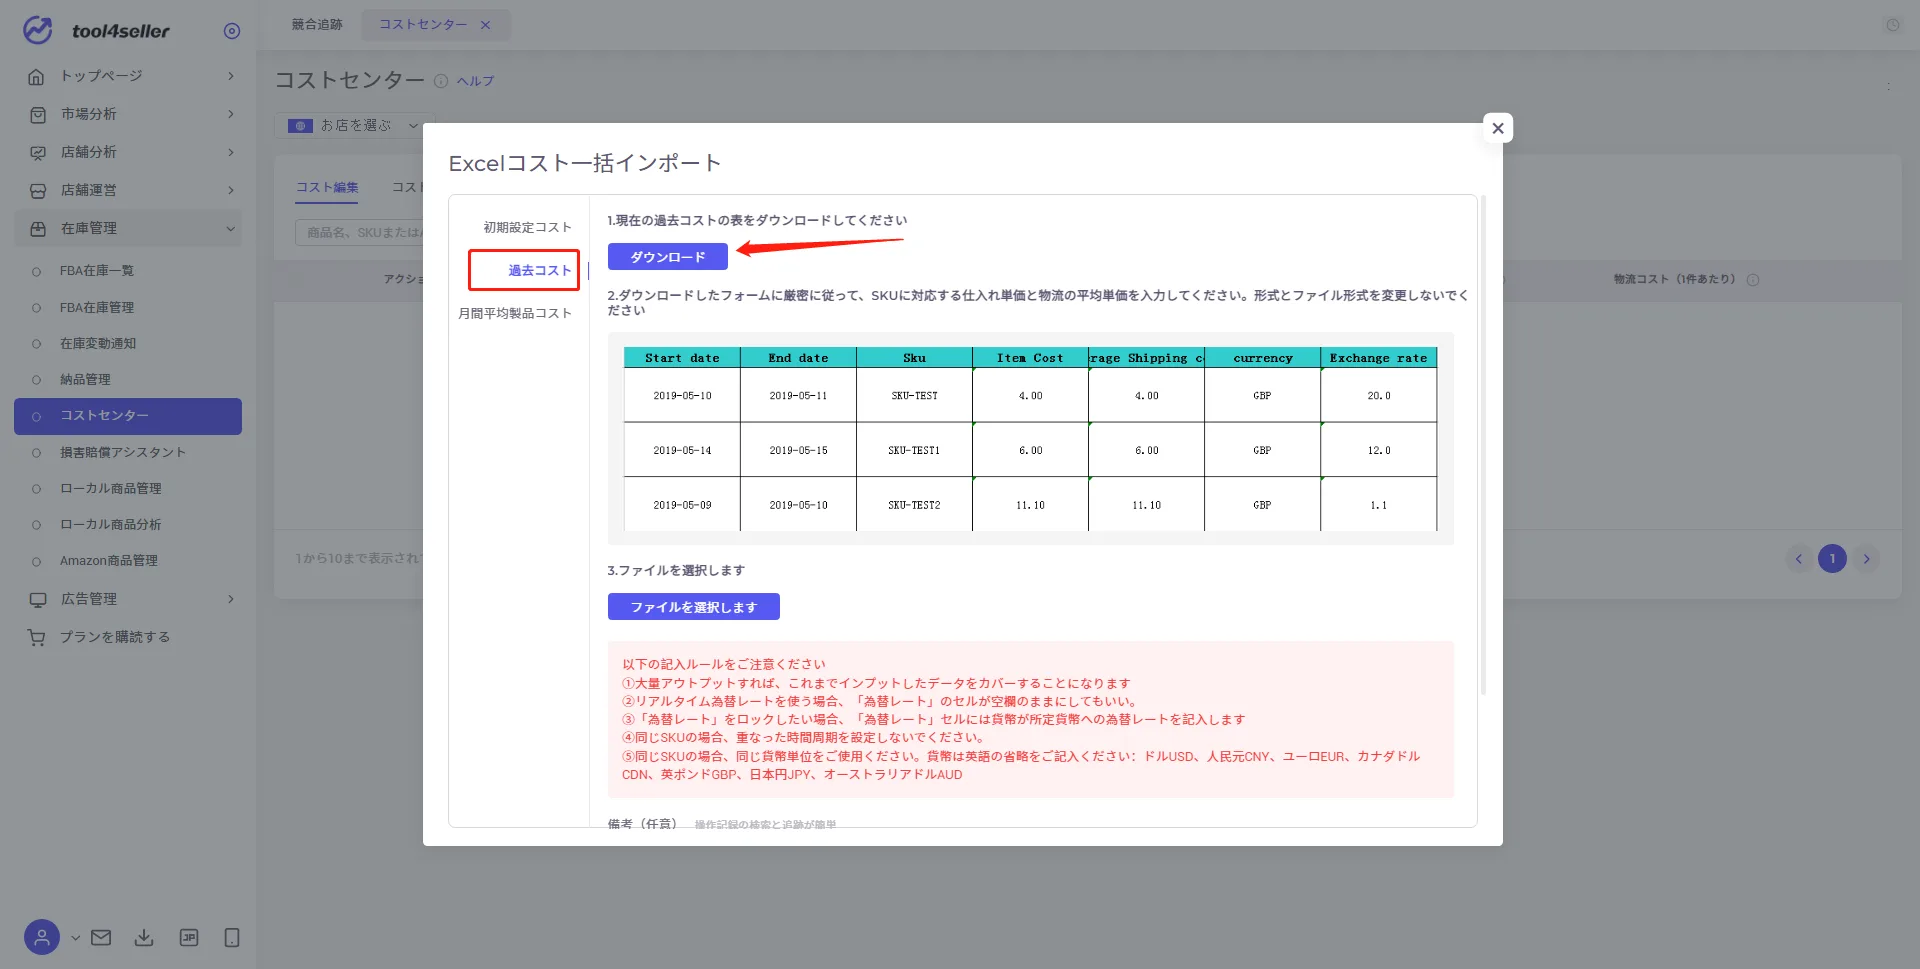Click プランを購読する link
Screen dimensions: 1920x969
(115, 637)
